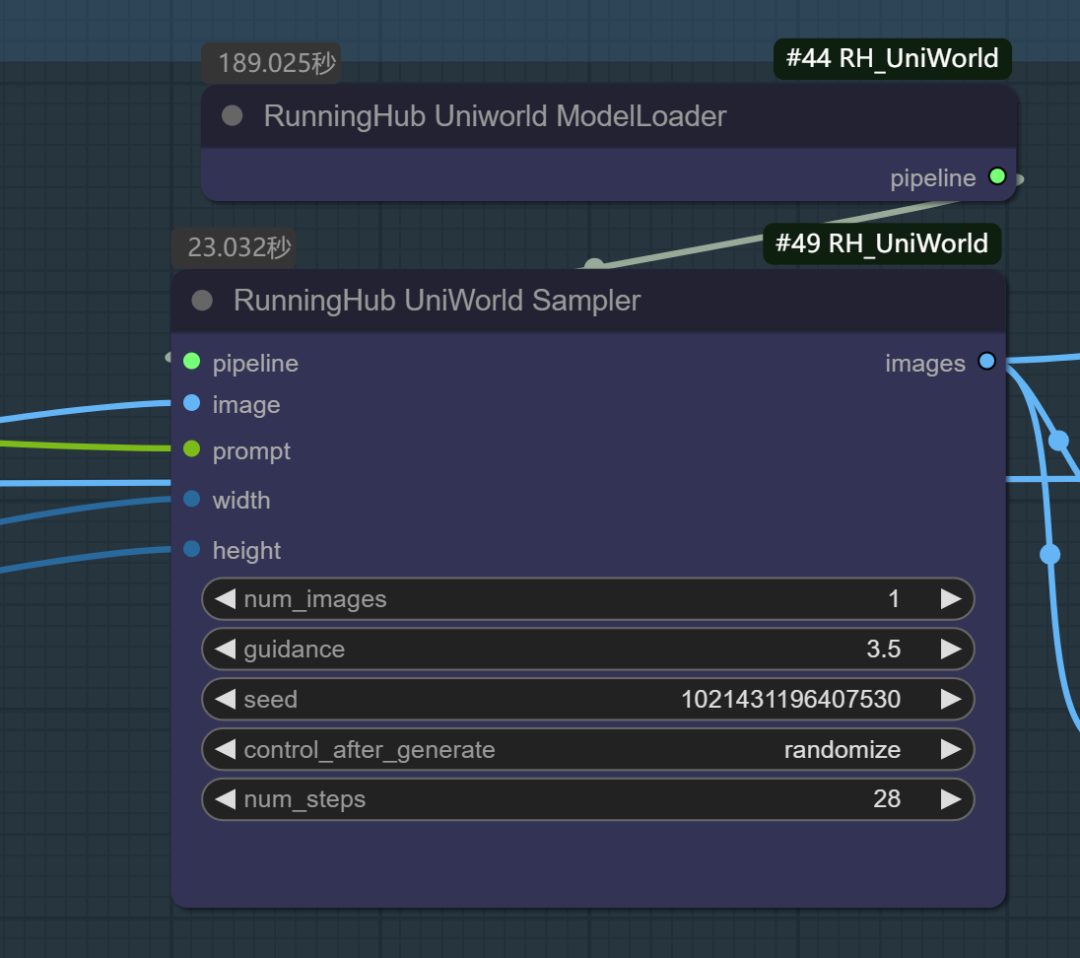Click the Sampler prompt input socket
Screen dimensions: 1080x958
(192, 449)
